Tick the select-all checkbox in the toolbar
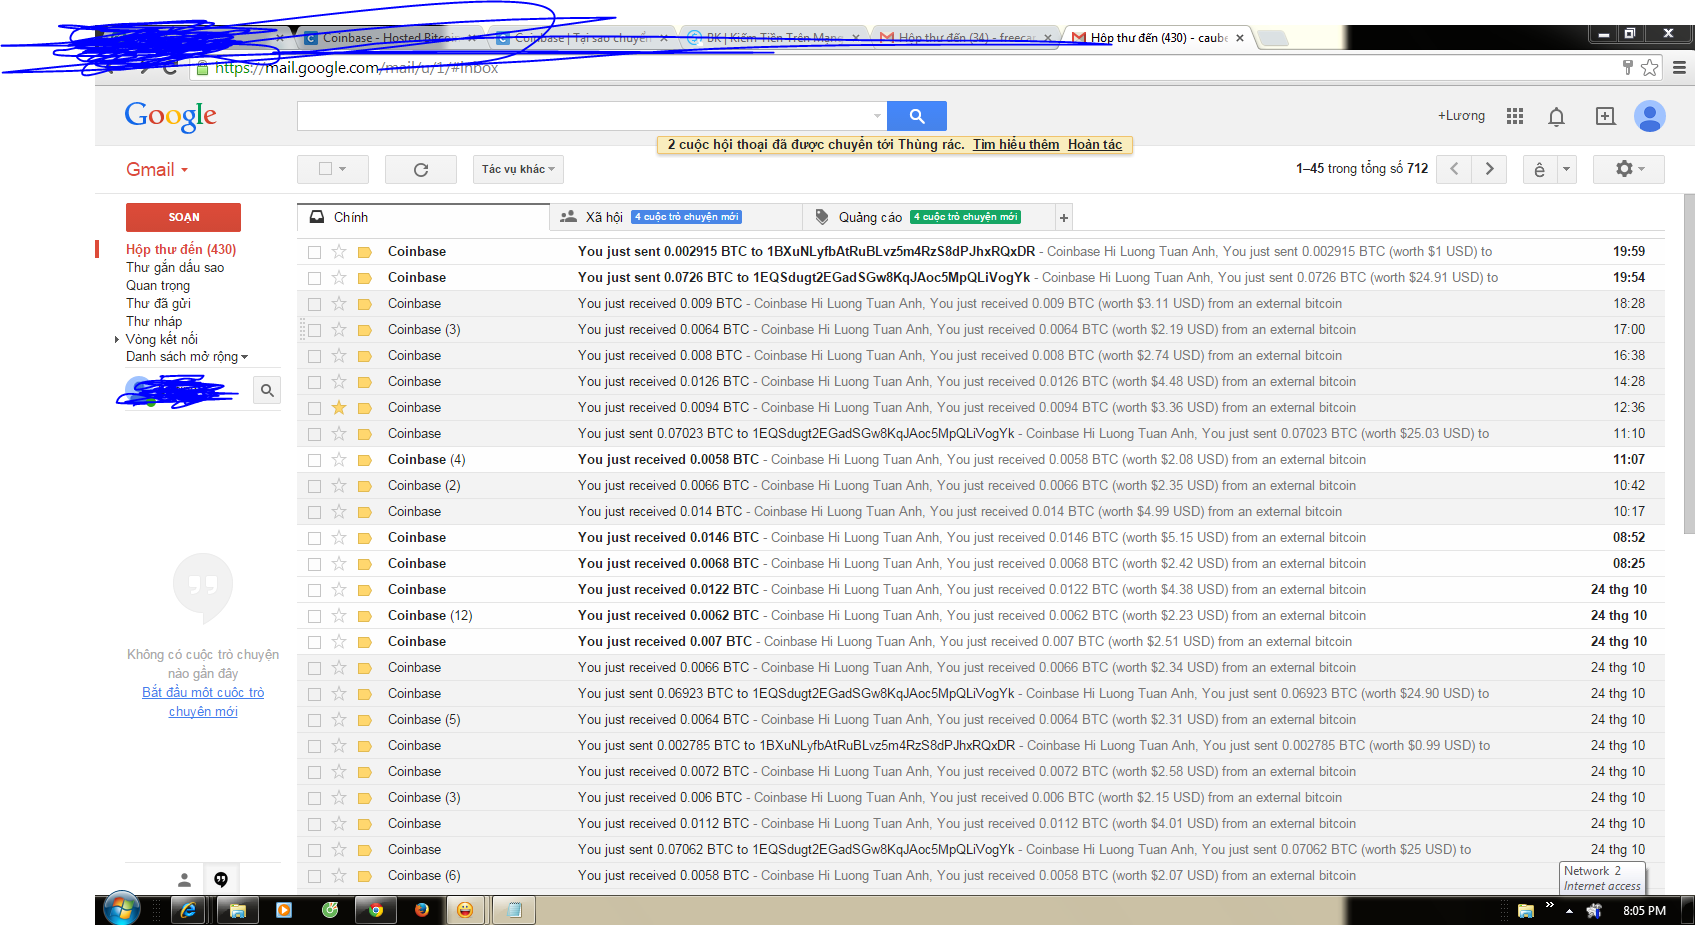 click(325, 169)
